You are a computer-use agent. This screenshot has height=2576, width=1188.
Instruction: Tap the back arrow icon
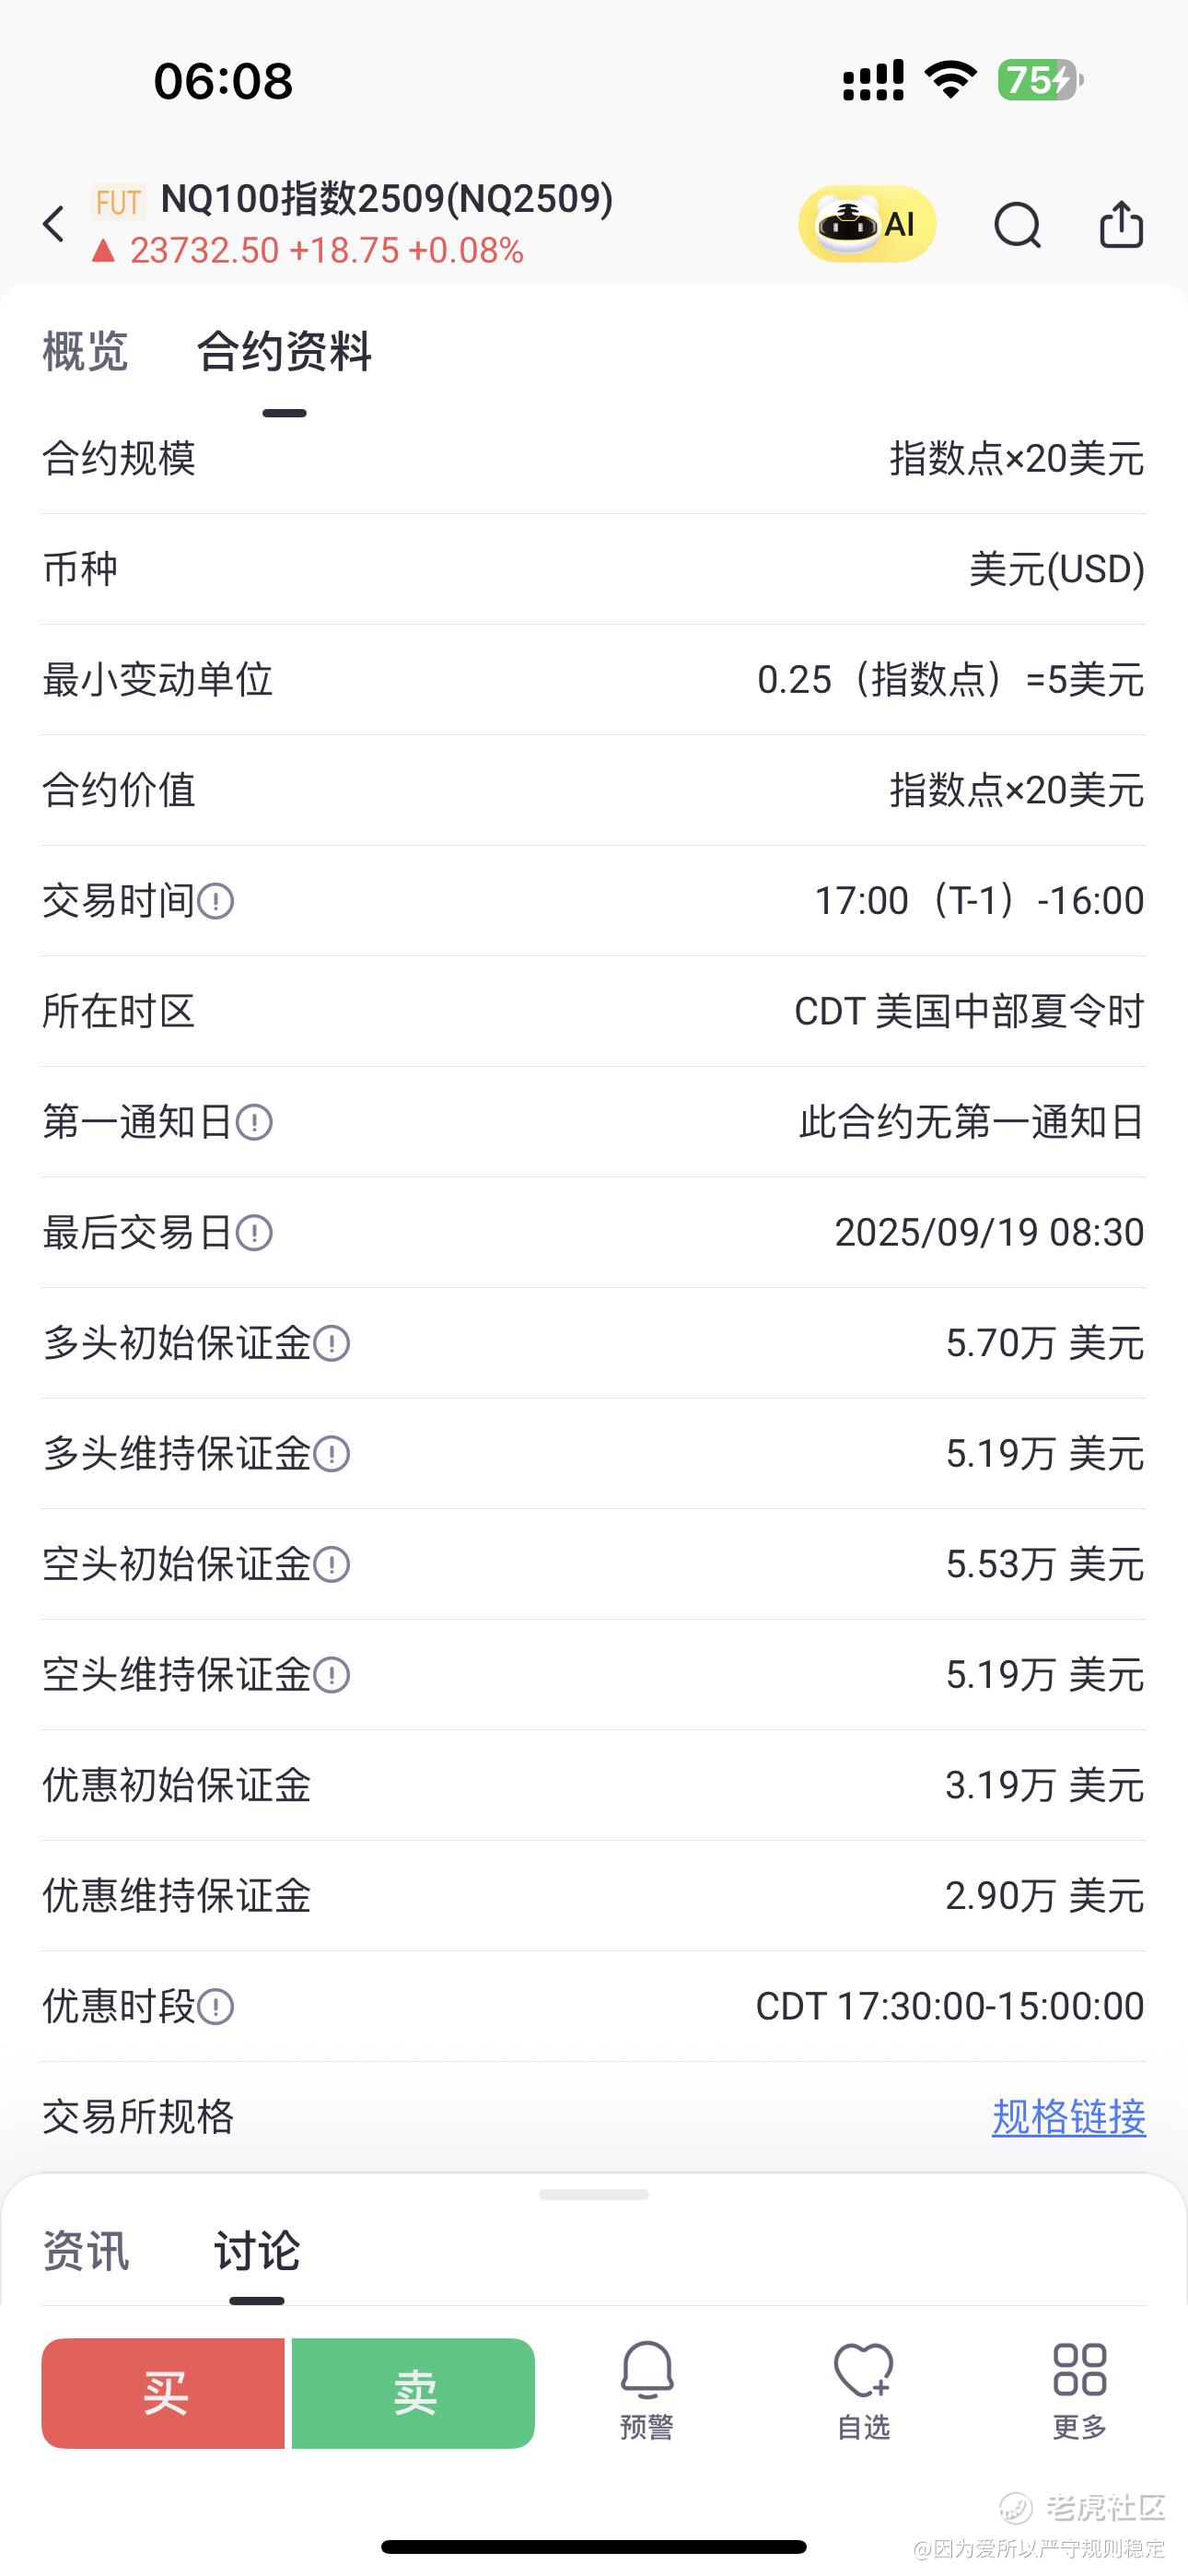tap(54, 224)
